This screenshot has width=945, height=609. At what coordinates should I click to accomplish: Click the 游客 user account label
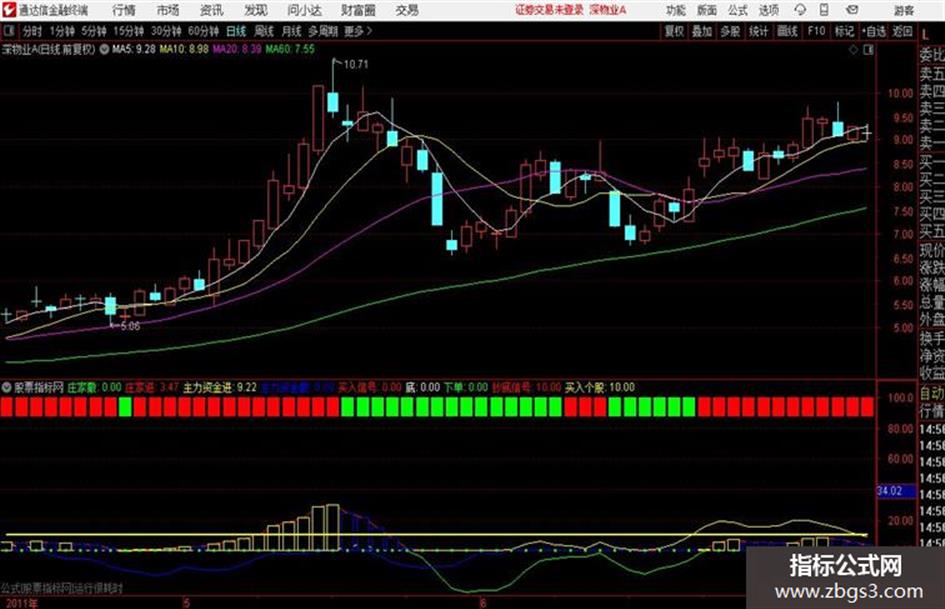904,10
